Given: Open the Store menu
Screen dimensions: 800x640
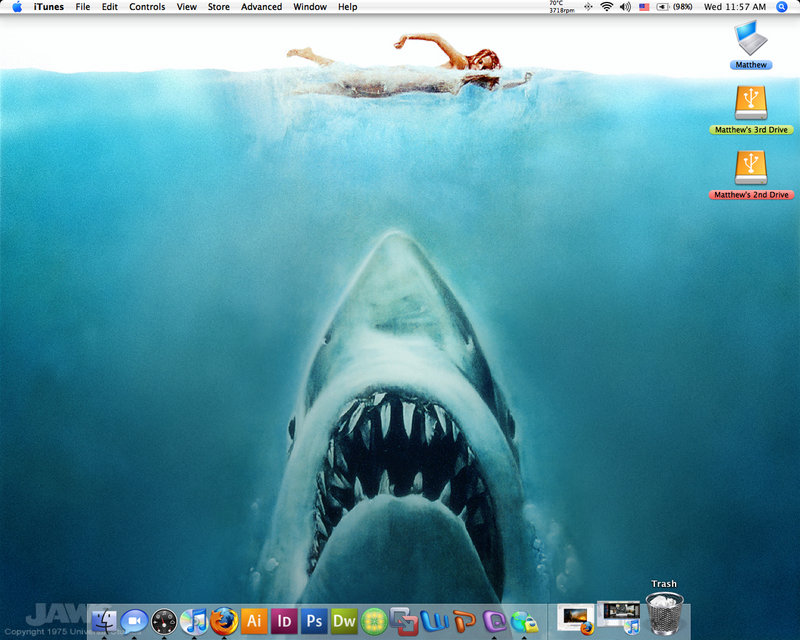Looking at the screenshot, I should [x=218, y=7].
